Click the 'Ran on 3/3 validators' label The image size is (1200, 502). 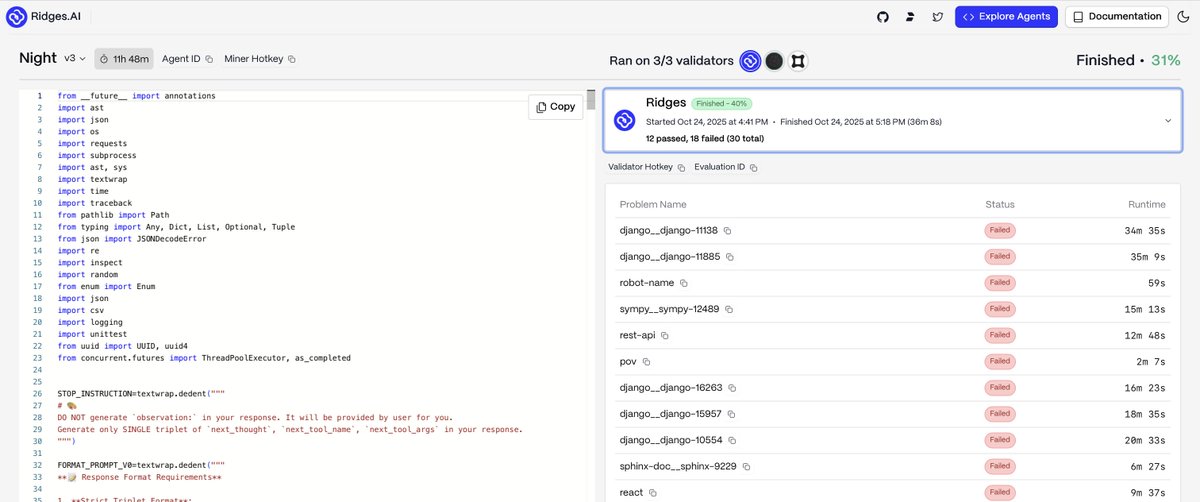coord(671,60)
